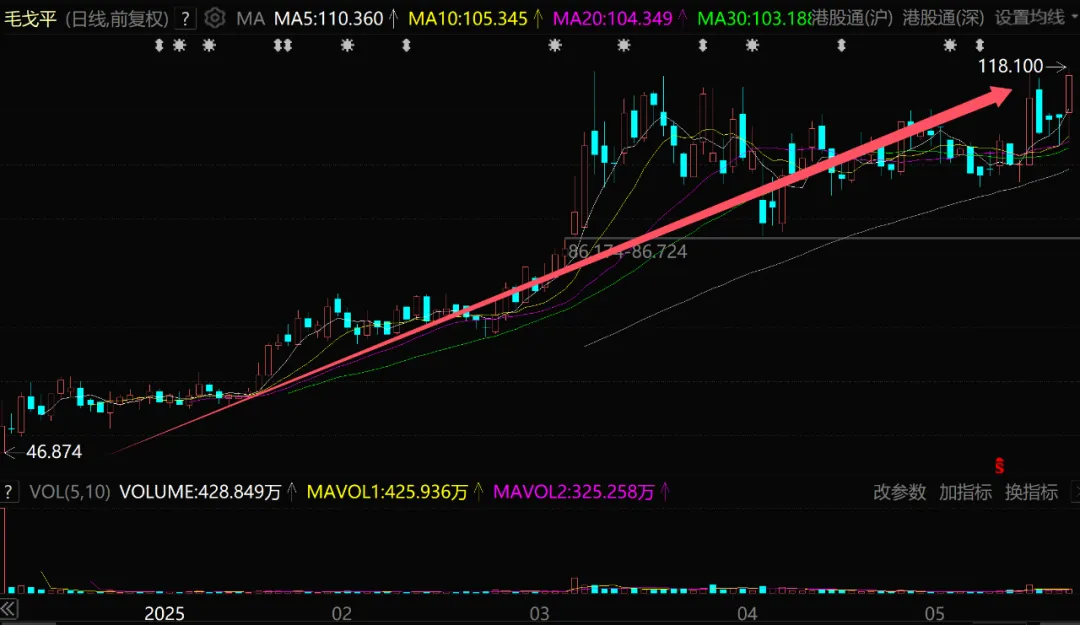The image size is (1080, 625).
Task: Click the arrow beside the 46.874 low label
Action: click(11, 452)
